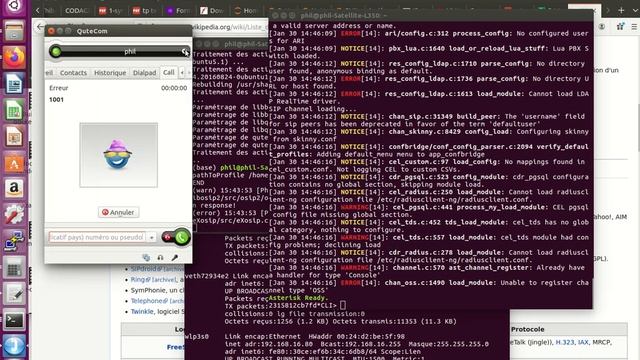
Task: Open the text editor icon in the launcher
Action: click(14, 294)
